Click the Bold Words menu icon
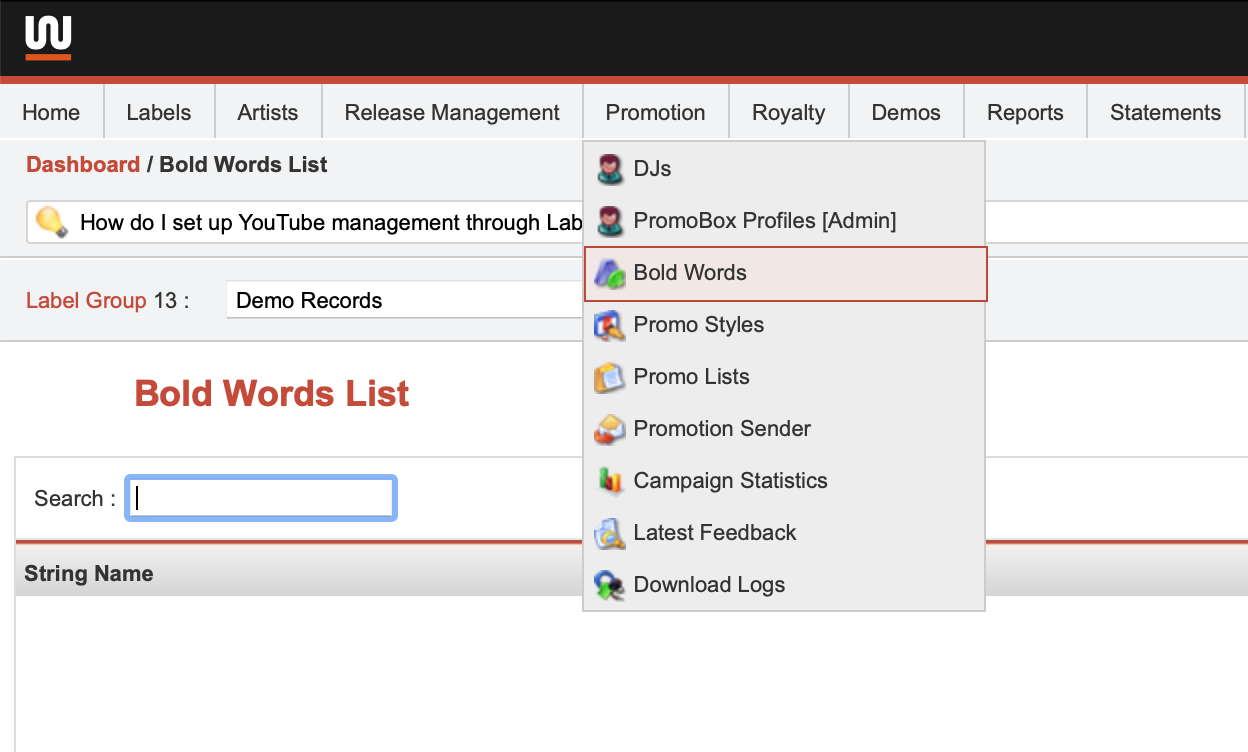This screenshot has width=1248, height=752. click(609, 273)
